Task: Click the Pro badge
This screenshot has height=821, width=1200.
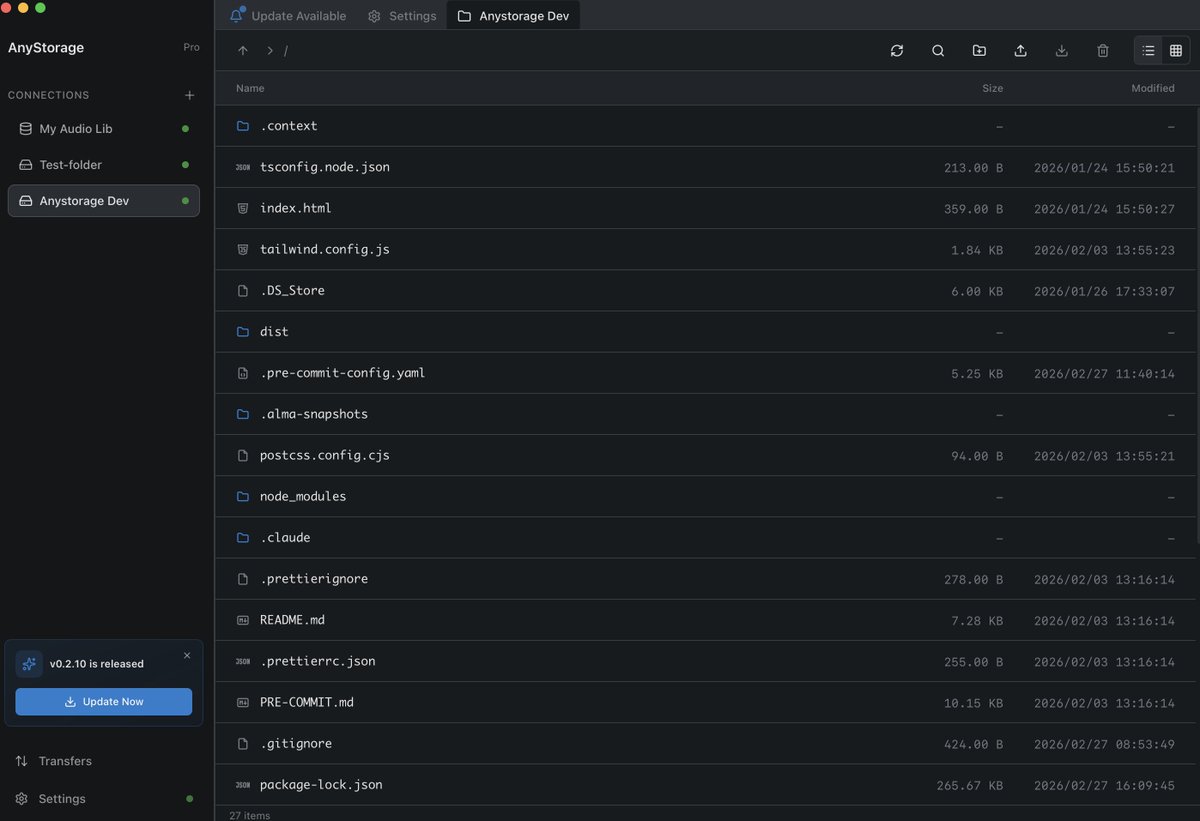Action: tap(191, 47)
